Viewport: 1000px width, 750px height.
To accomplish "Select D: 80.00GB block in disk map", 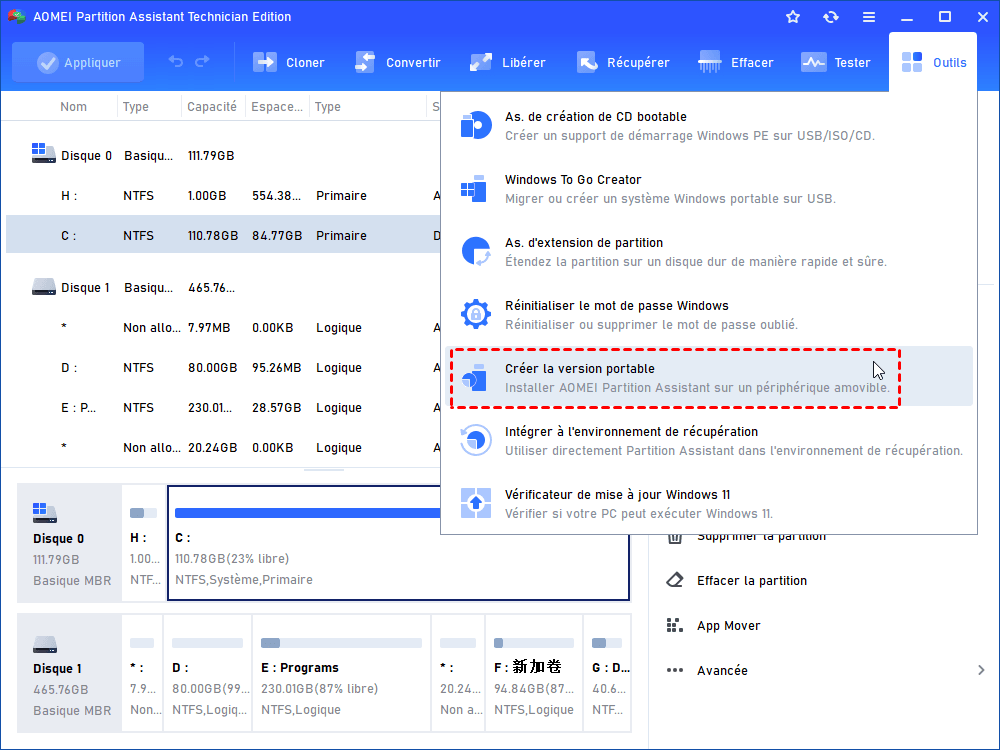I will pyautogui.click(x=208, y=673).
